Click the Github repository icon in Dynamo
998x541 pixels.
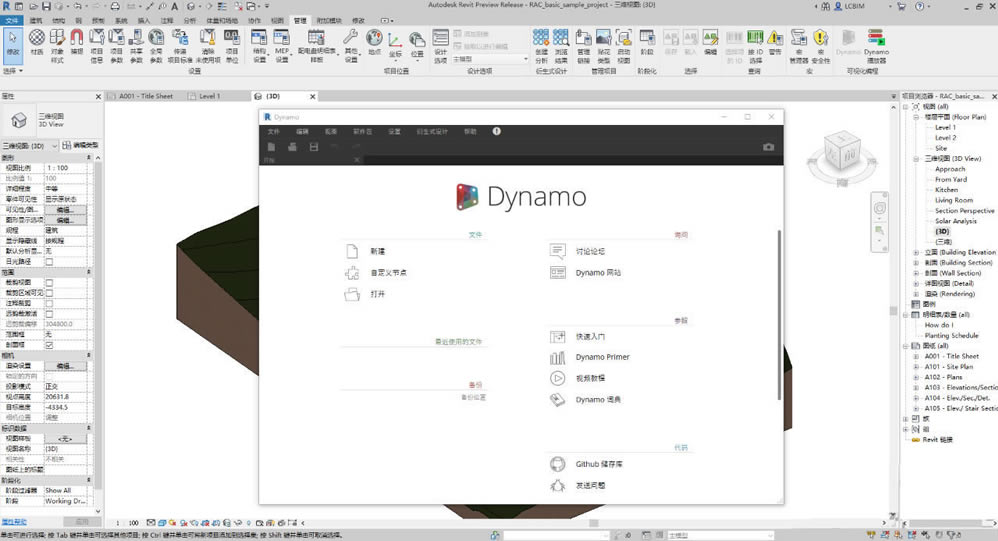tap(558, 464)
